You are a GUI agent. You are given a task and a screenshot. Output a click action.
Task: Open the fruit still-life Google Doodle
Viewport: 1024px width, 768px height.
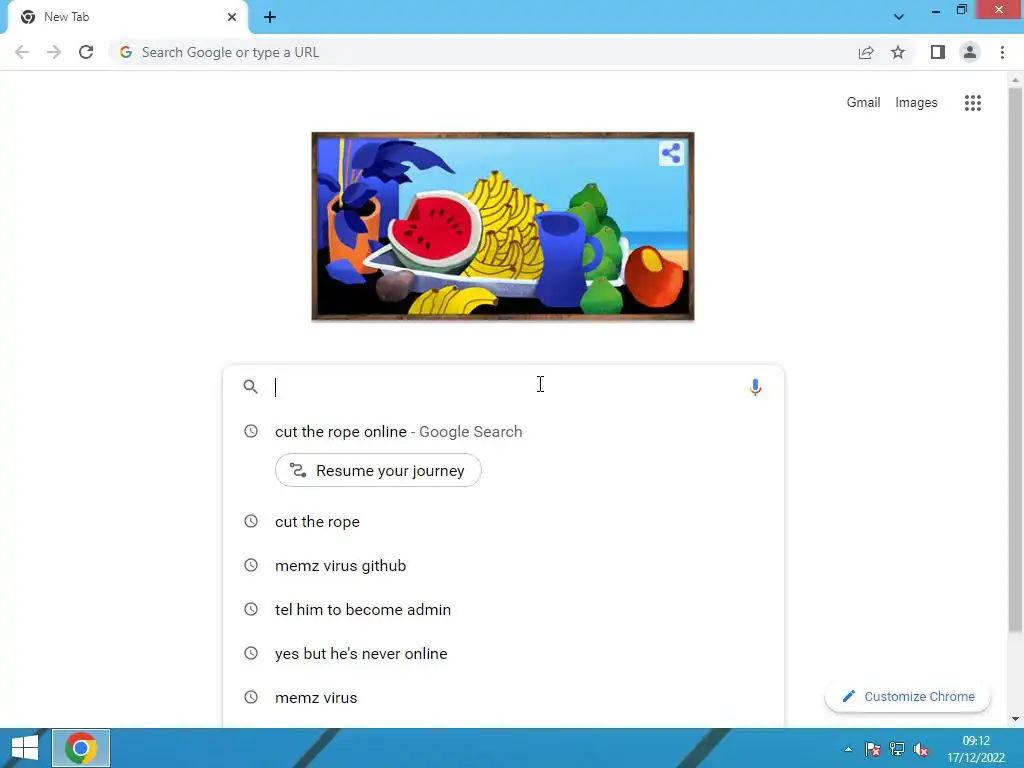(x=503, y=226)
